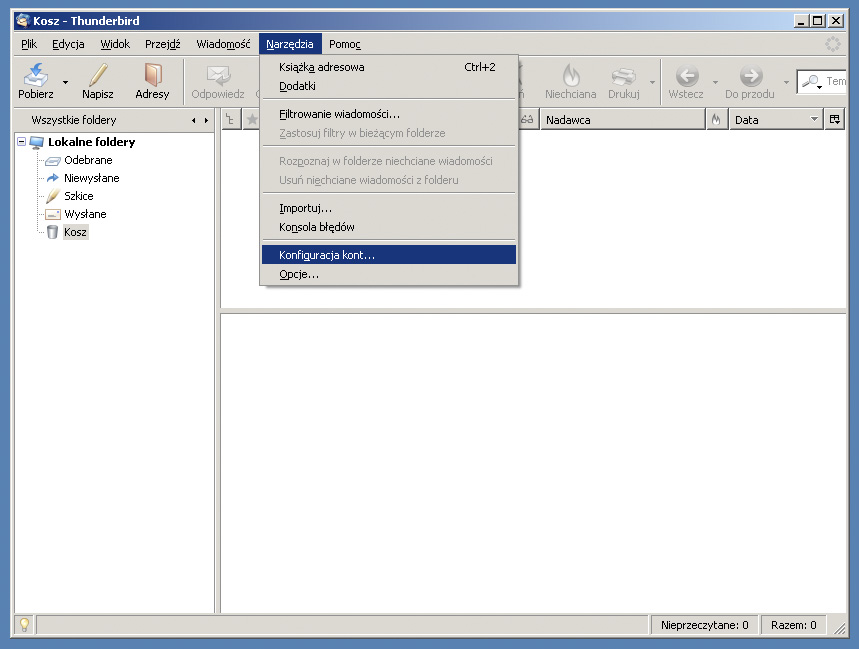The height and width of the screenshot is (649, 859).
Task: Open the Pomoc menu
Action: [345, 44]
